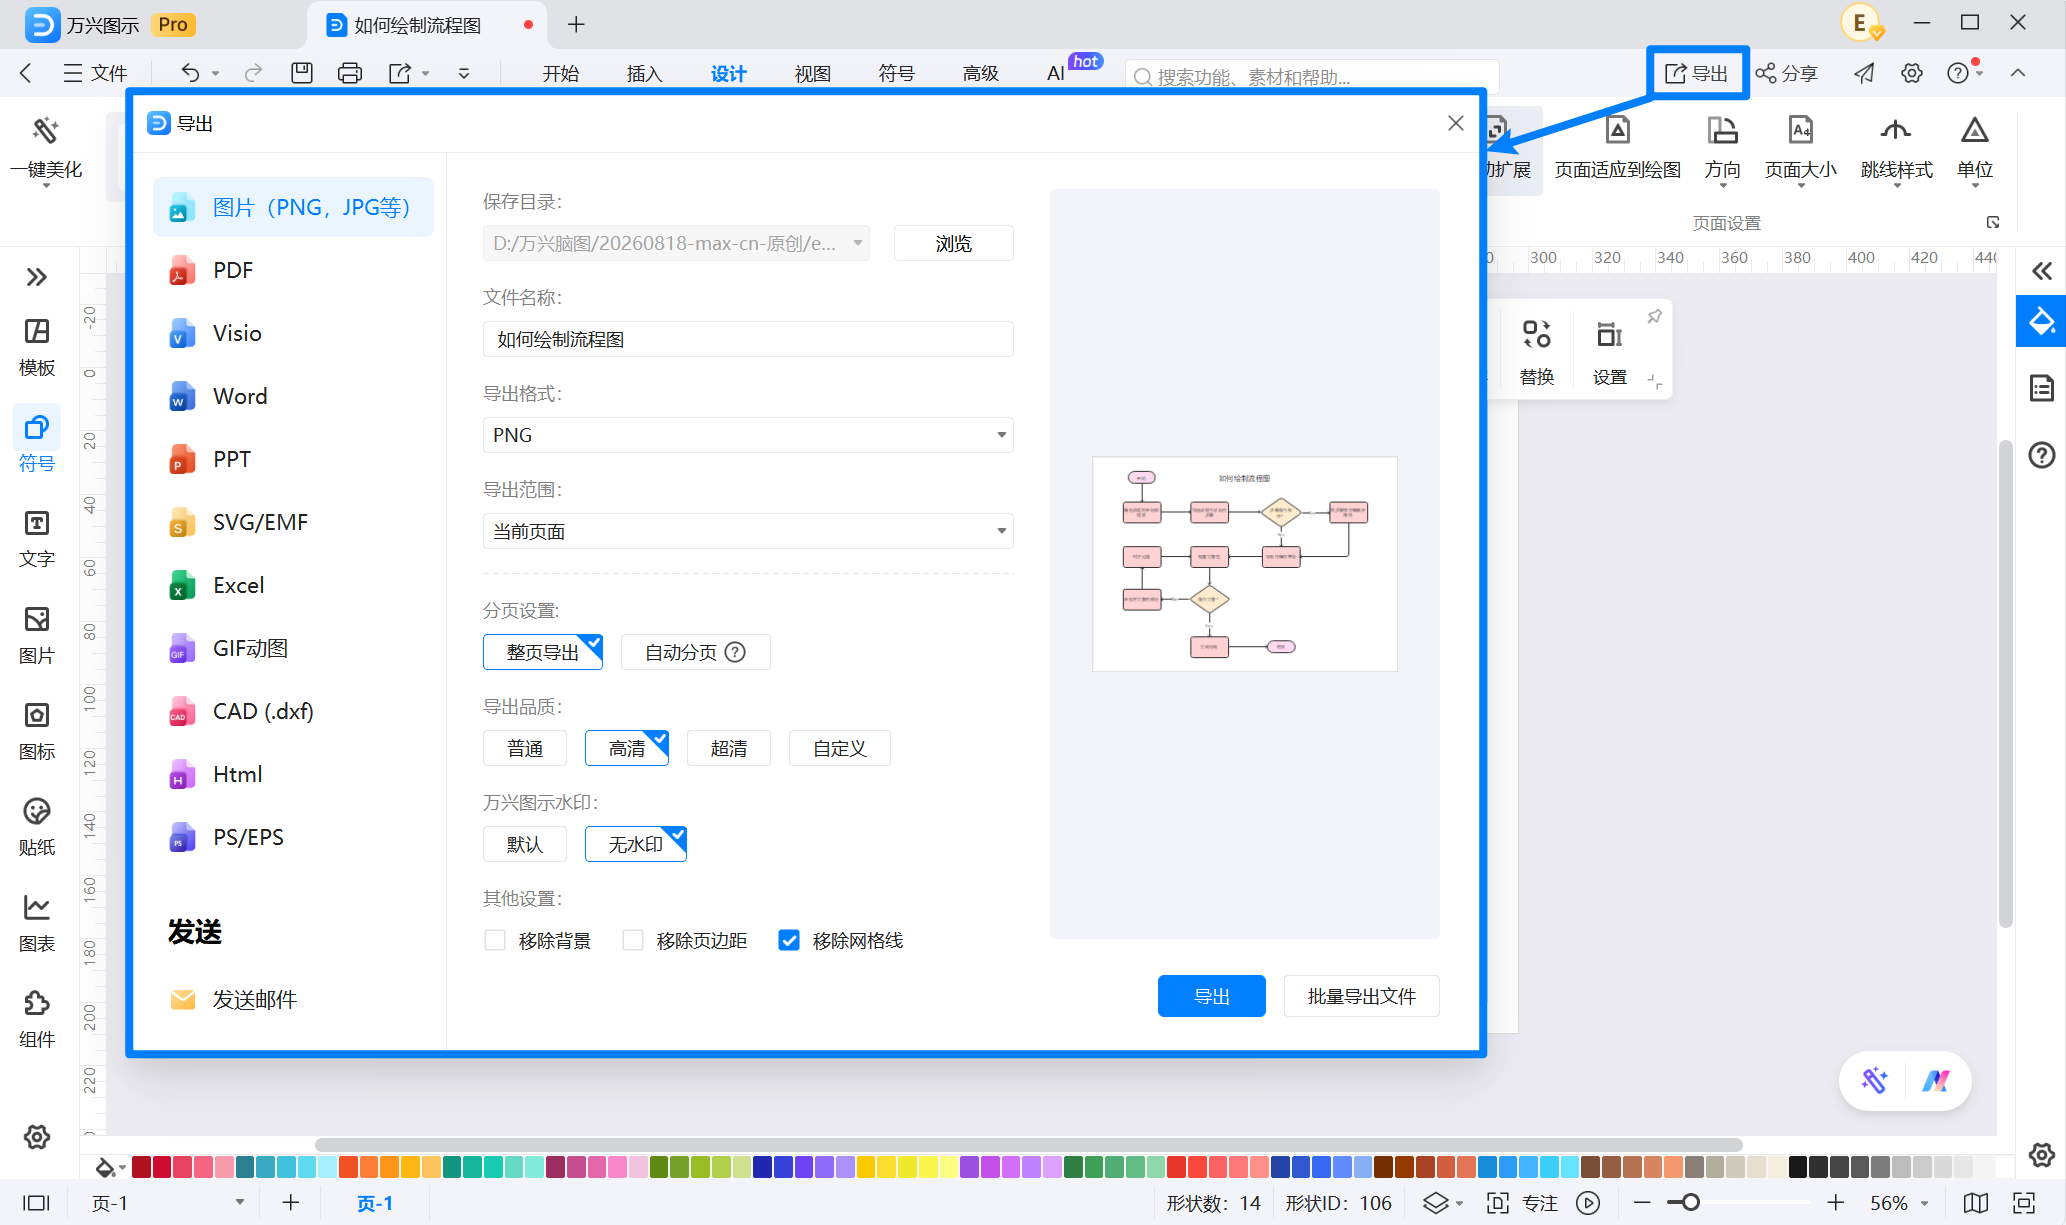The image size is (2066, 1225).
Task: Expand the save directory path dropdown
Action: coord(857,243)
